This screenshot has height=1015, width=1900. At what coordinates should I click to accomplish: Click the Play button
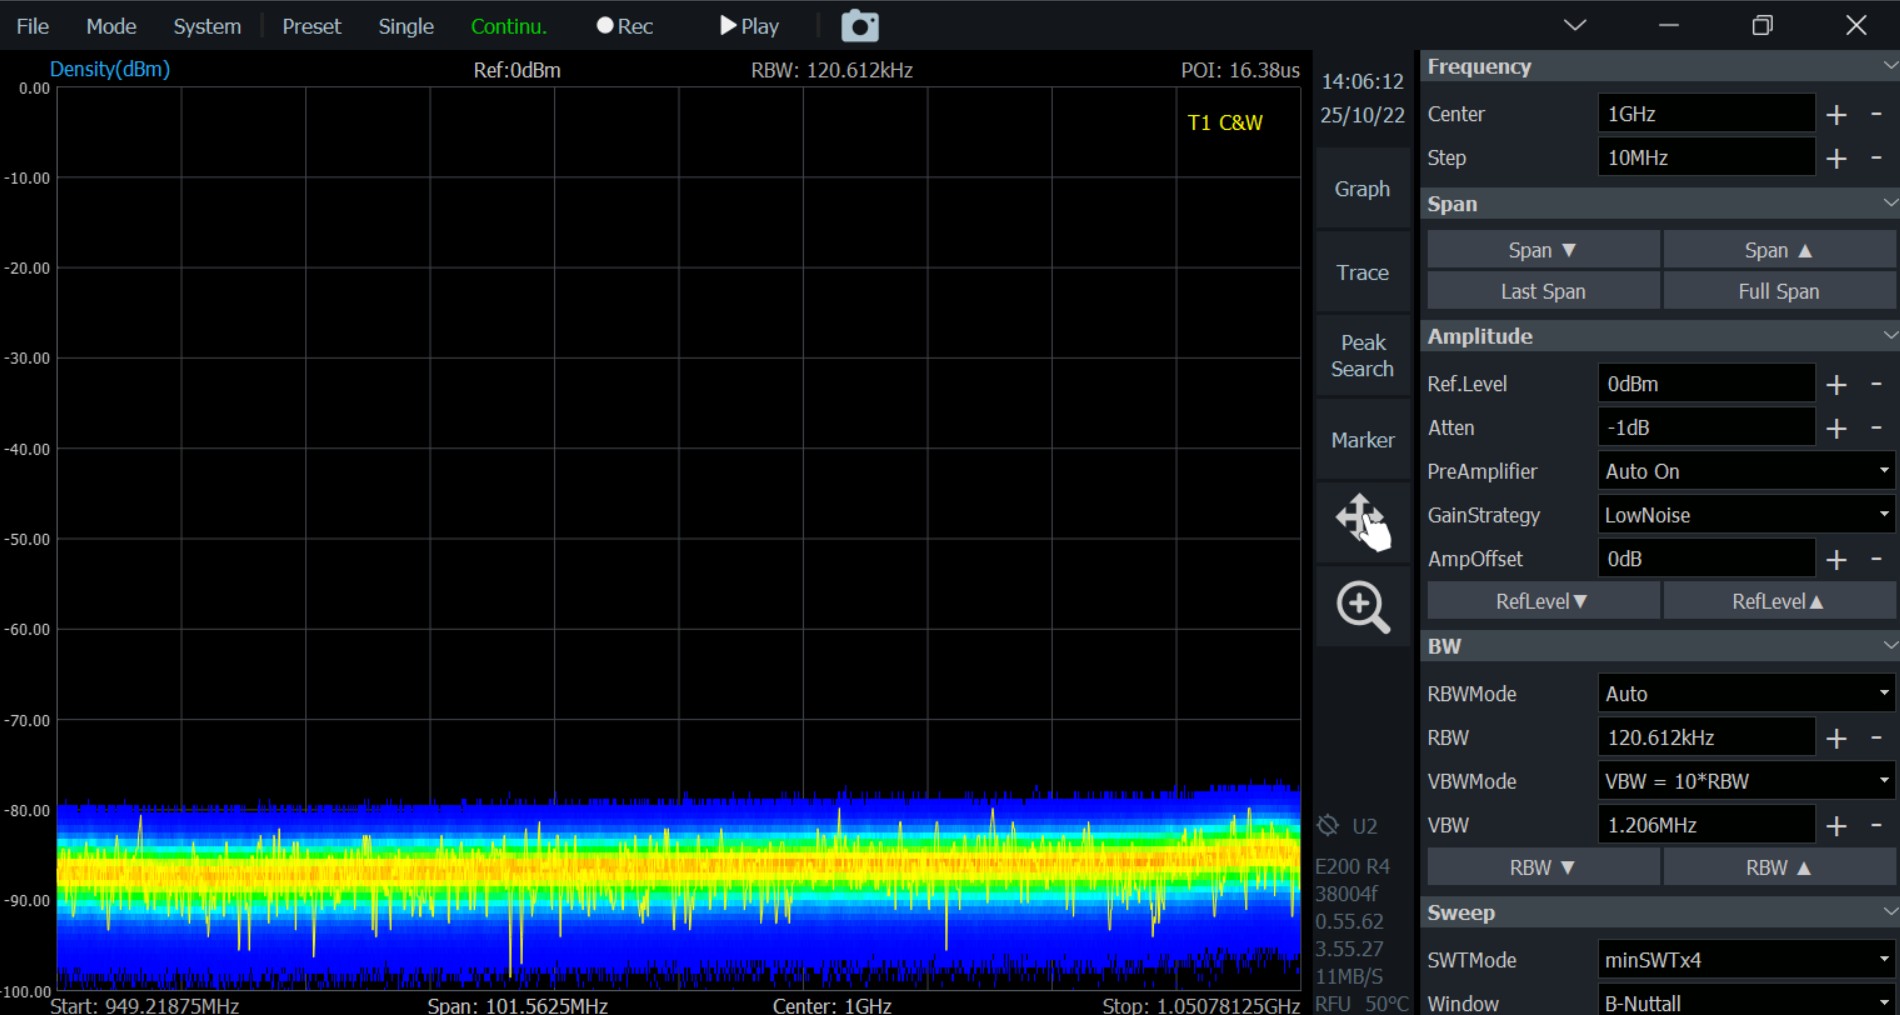(749, 26)
